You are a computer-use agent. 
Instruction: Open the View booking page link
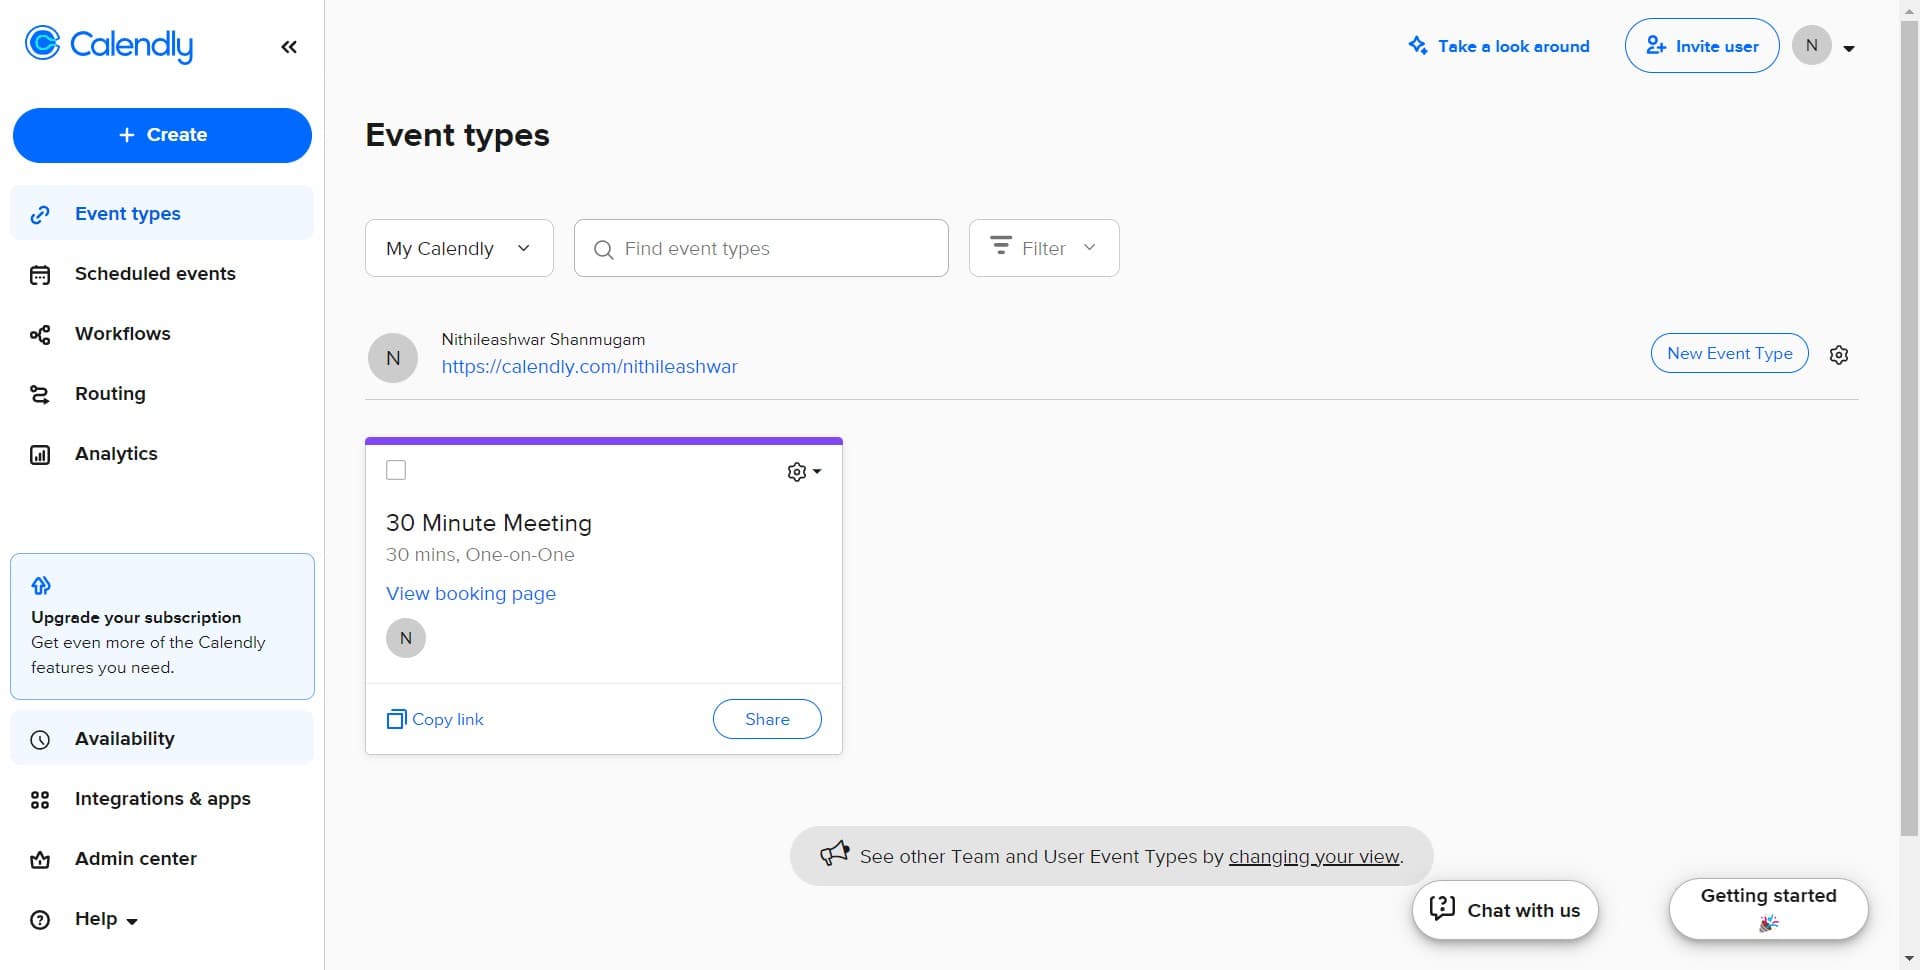click(470, 593)
